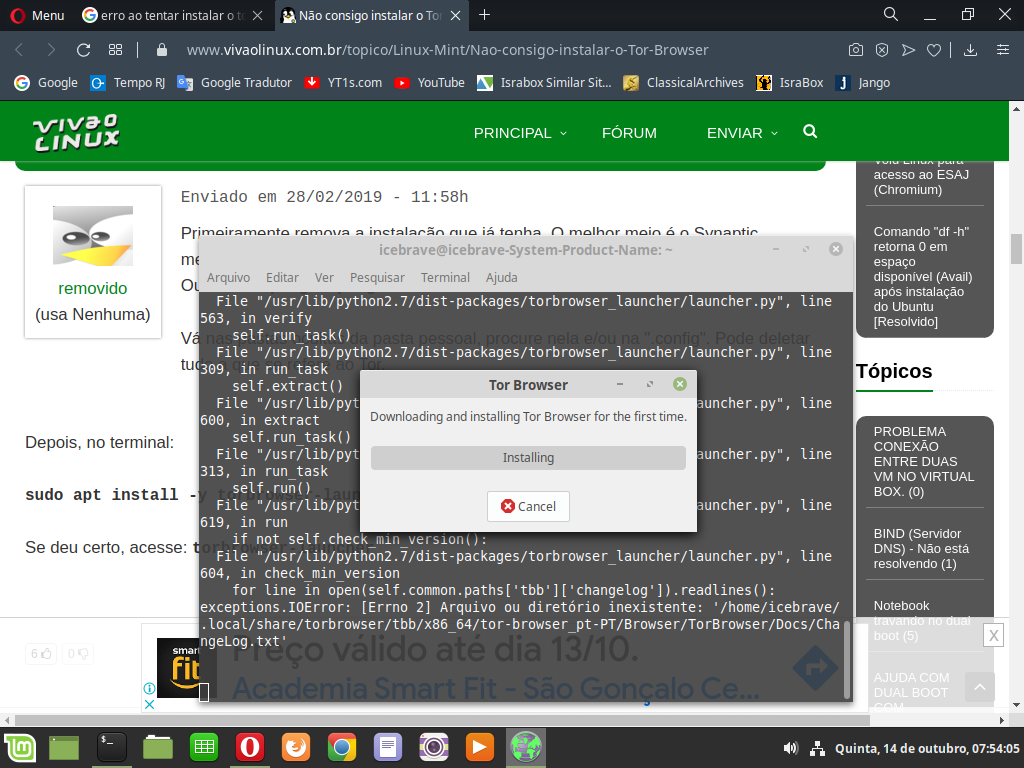Click the address bar URL

447,50
